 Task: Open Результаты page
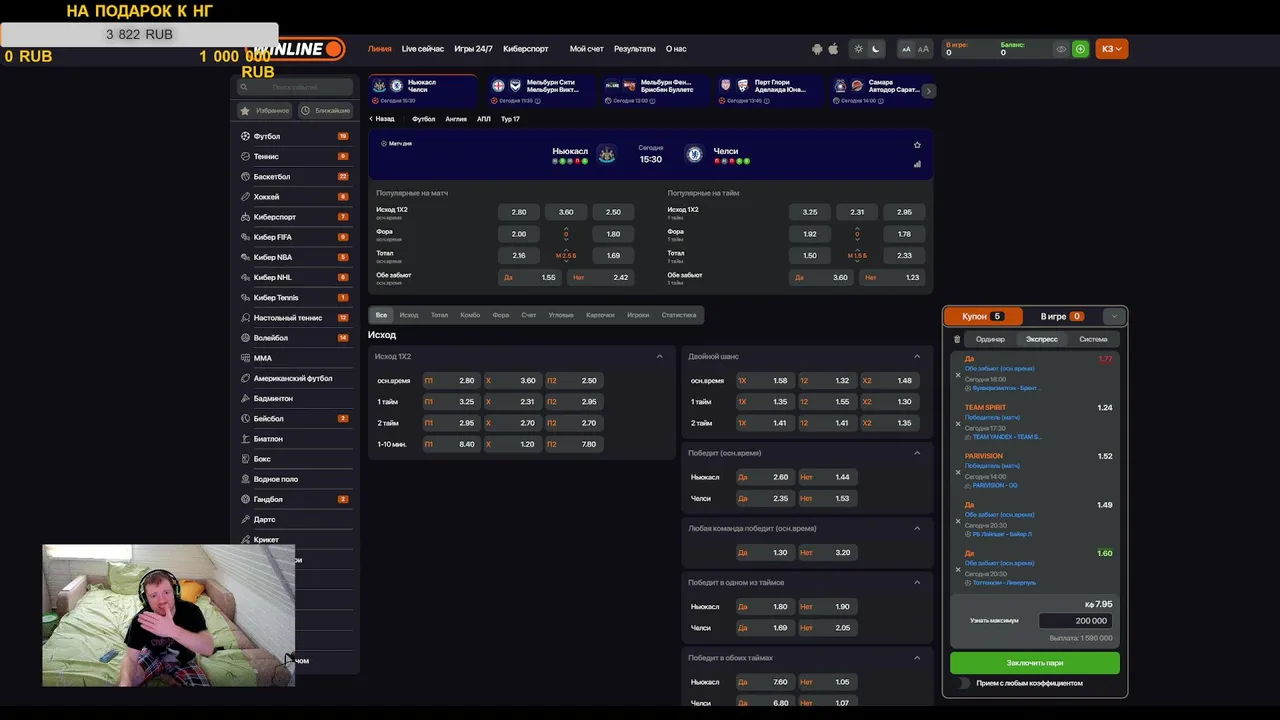tap(635, 49)
